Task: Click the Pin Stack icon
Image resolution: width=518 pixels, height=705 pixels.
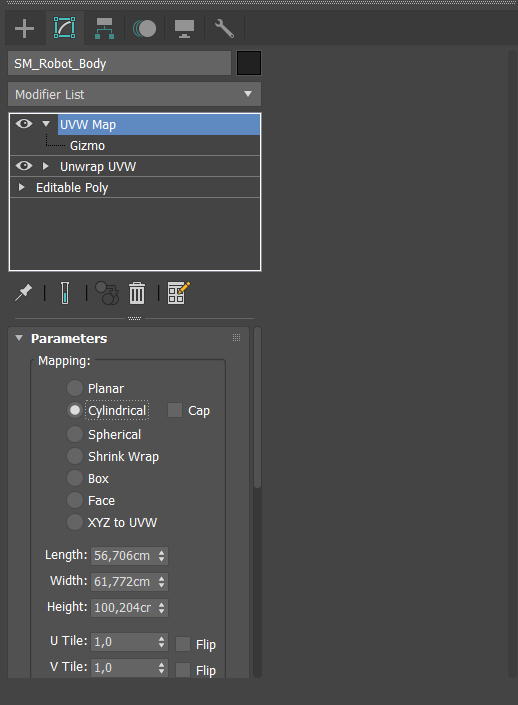Action: pyautogui.click(x=23, y=293)
